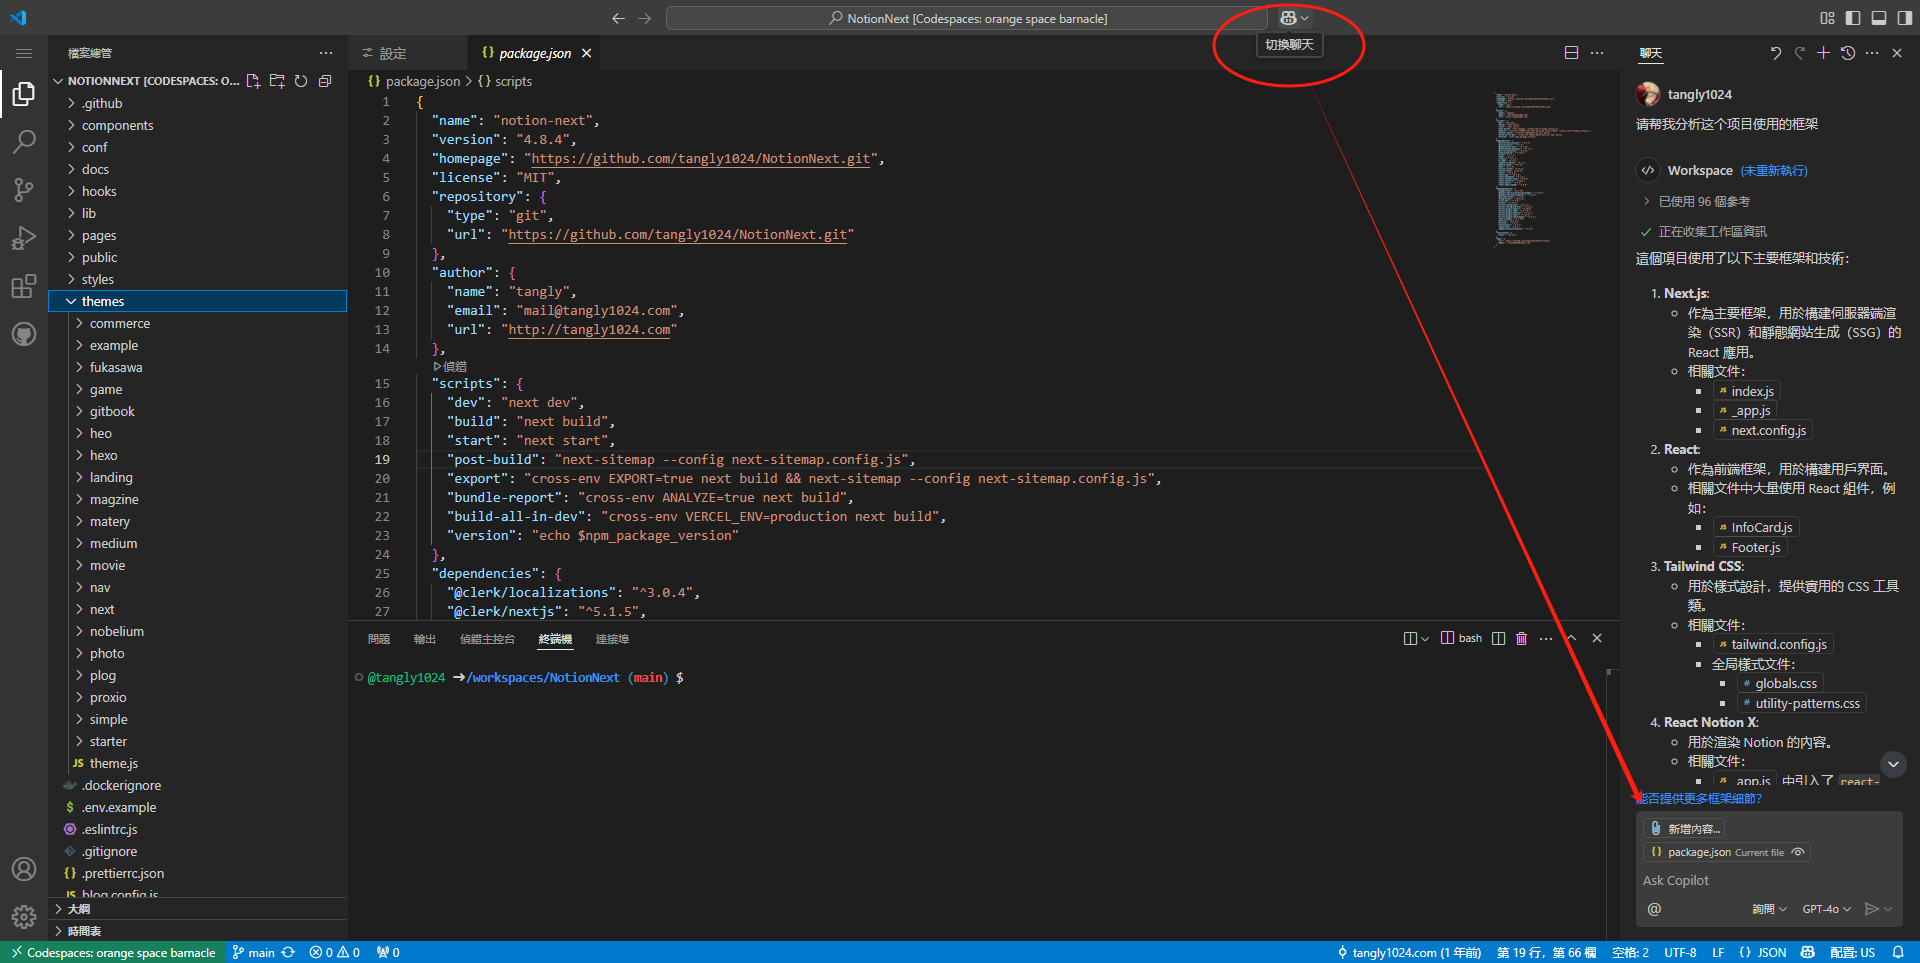
Task: Open the send options dropdown arrow
Action: tap(1888, 909)
